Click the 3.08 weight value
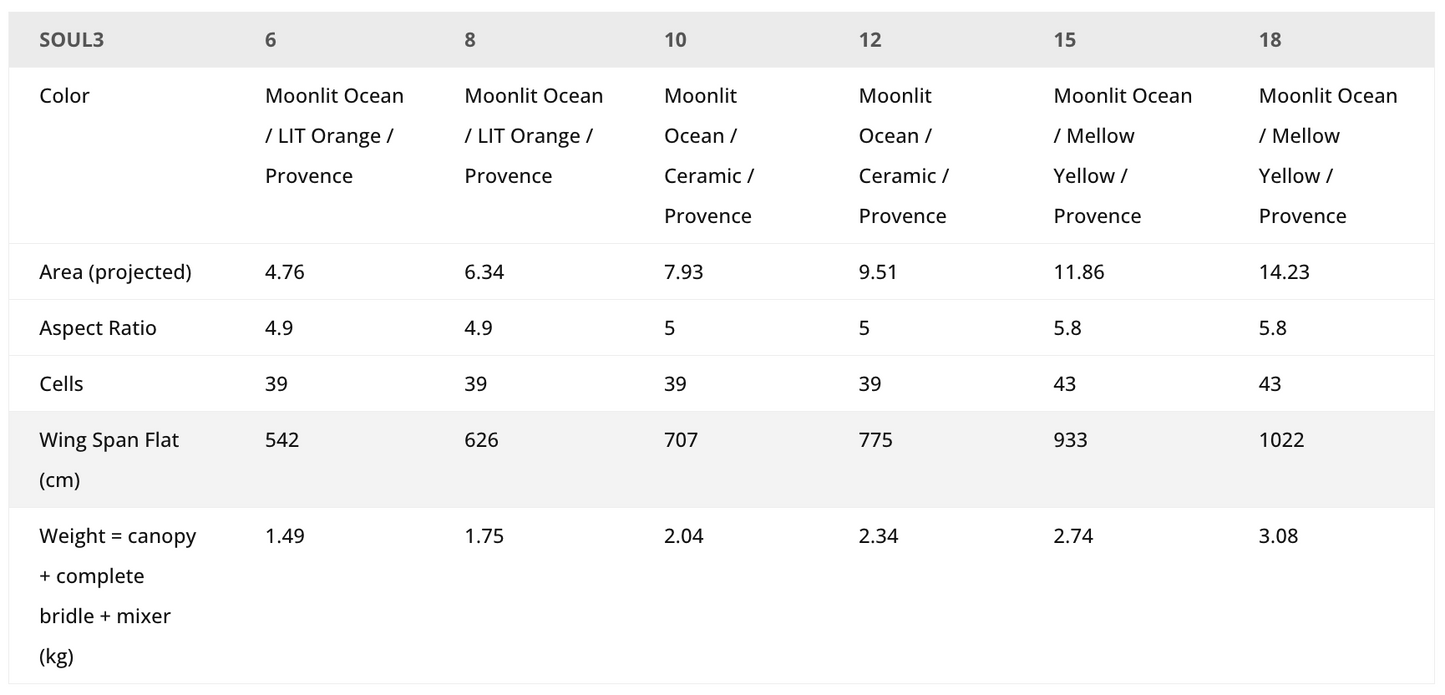This screenshot has height=695, width=1445. pos(1278,536)
